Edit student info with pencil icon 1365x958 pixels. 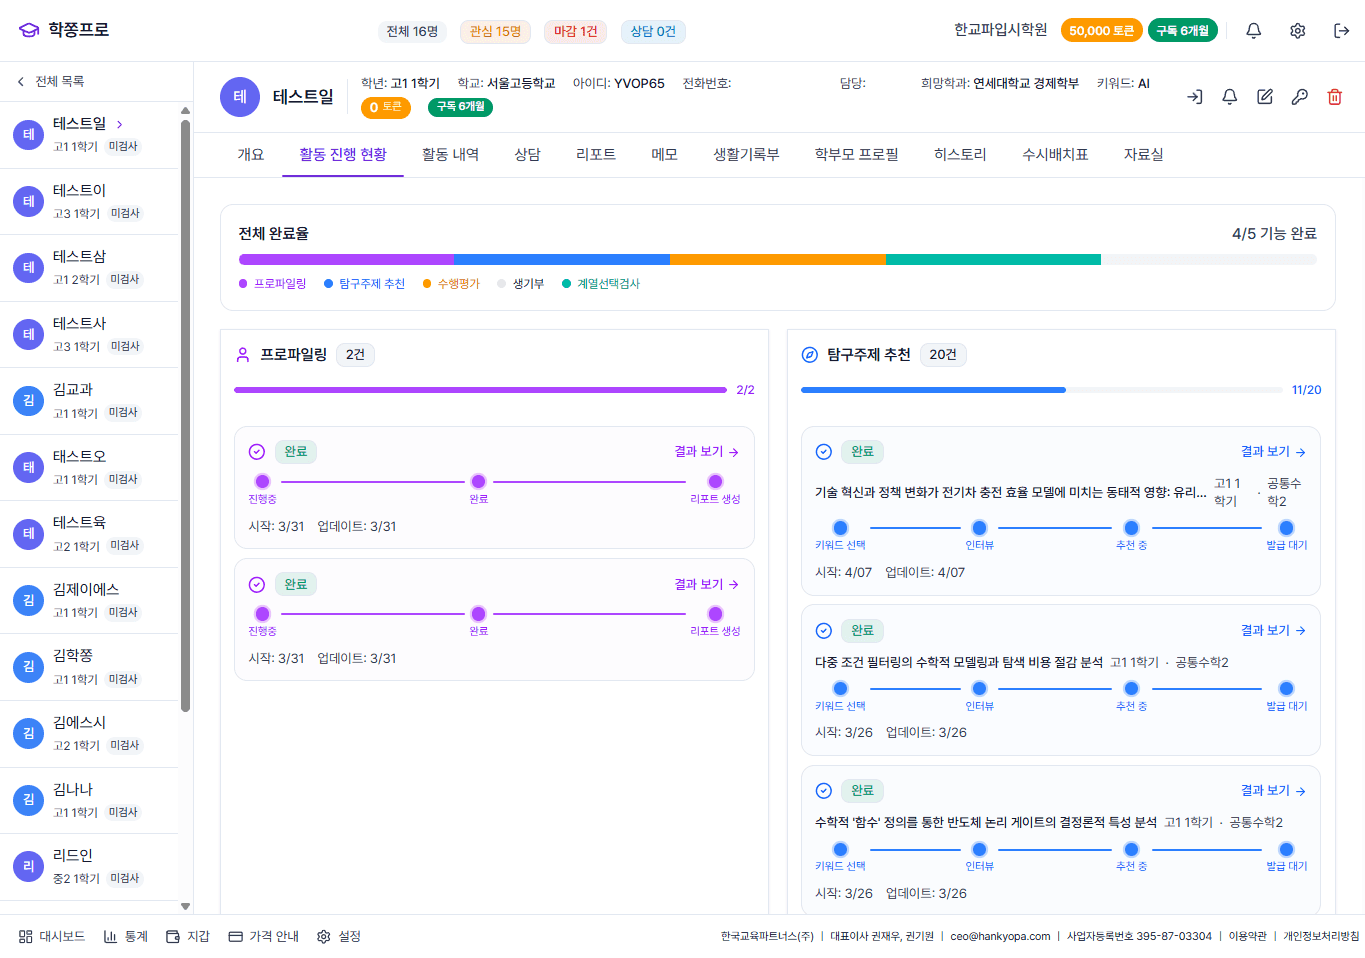tap(1265, 97)
